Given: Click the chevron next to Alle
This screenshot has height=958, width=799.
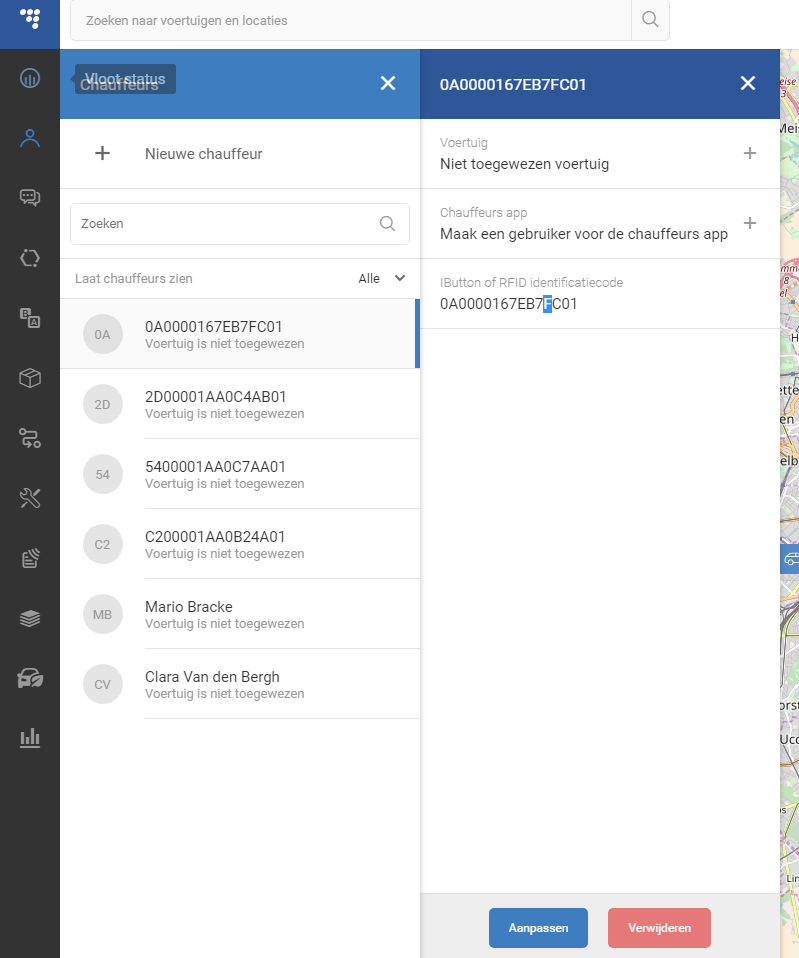Looking at the screenshot, I should point(400,278).
